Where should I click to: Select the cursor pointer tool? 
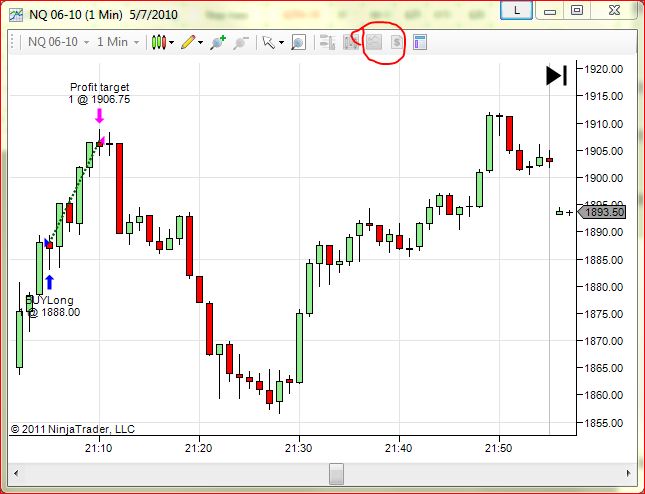click(269, 42)
